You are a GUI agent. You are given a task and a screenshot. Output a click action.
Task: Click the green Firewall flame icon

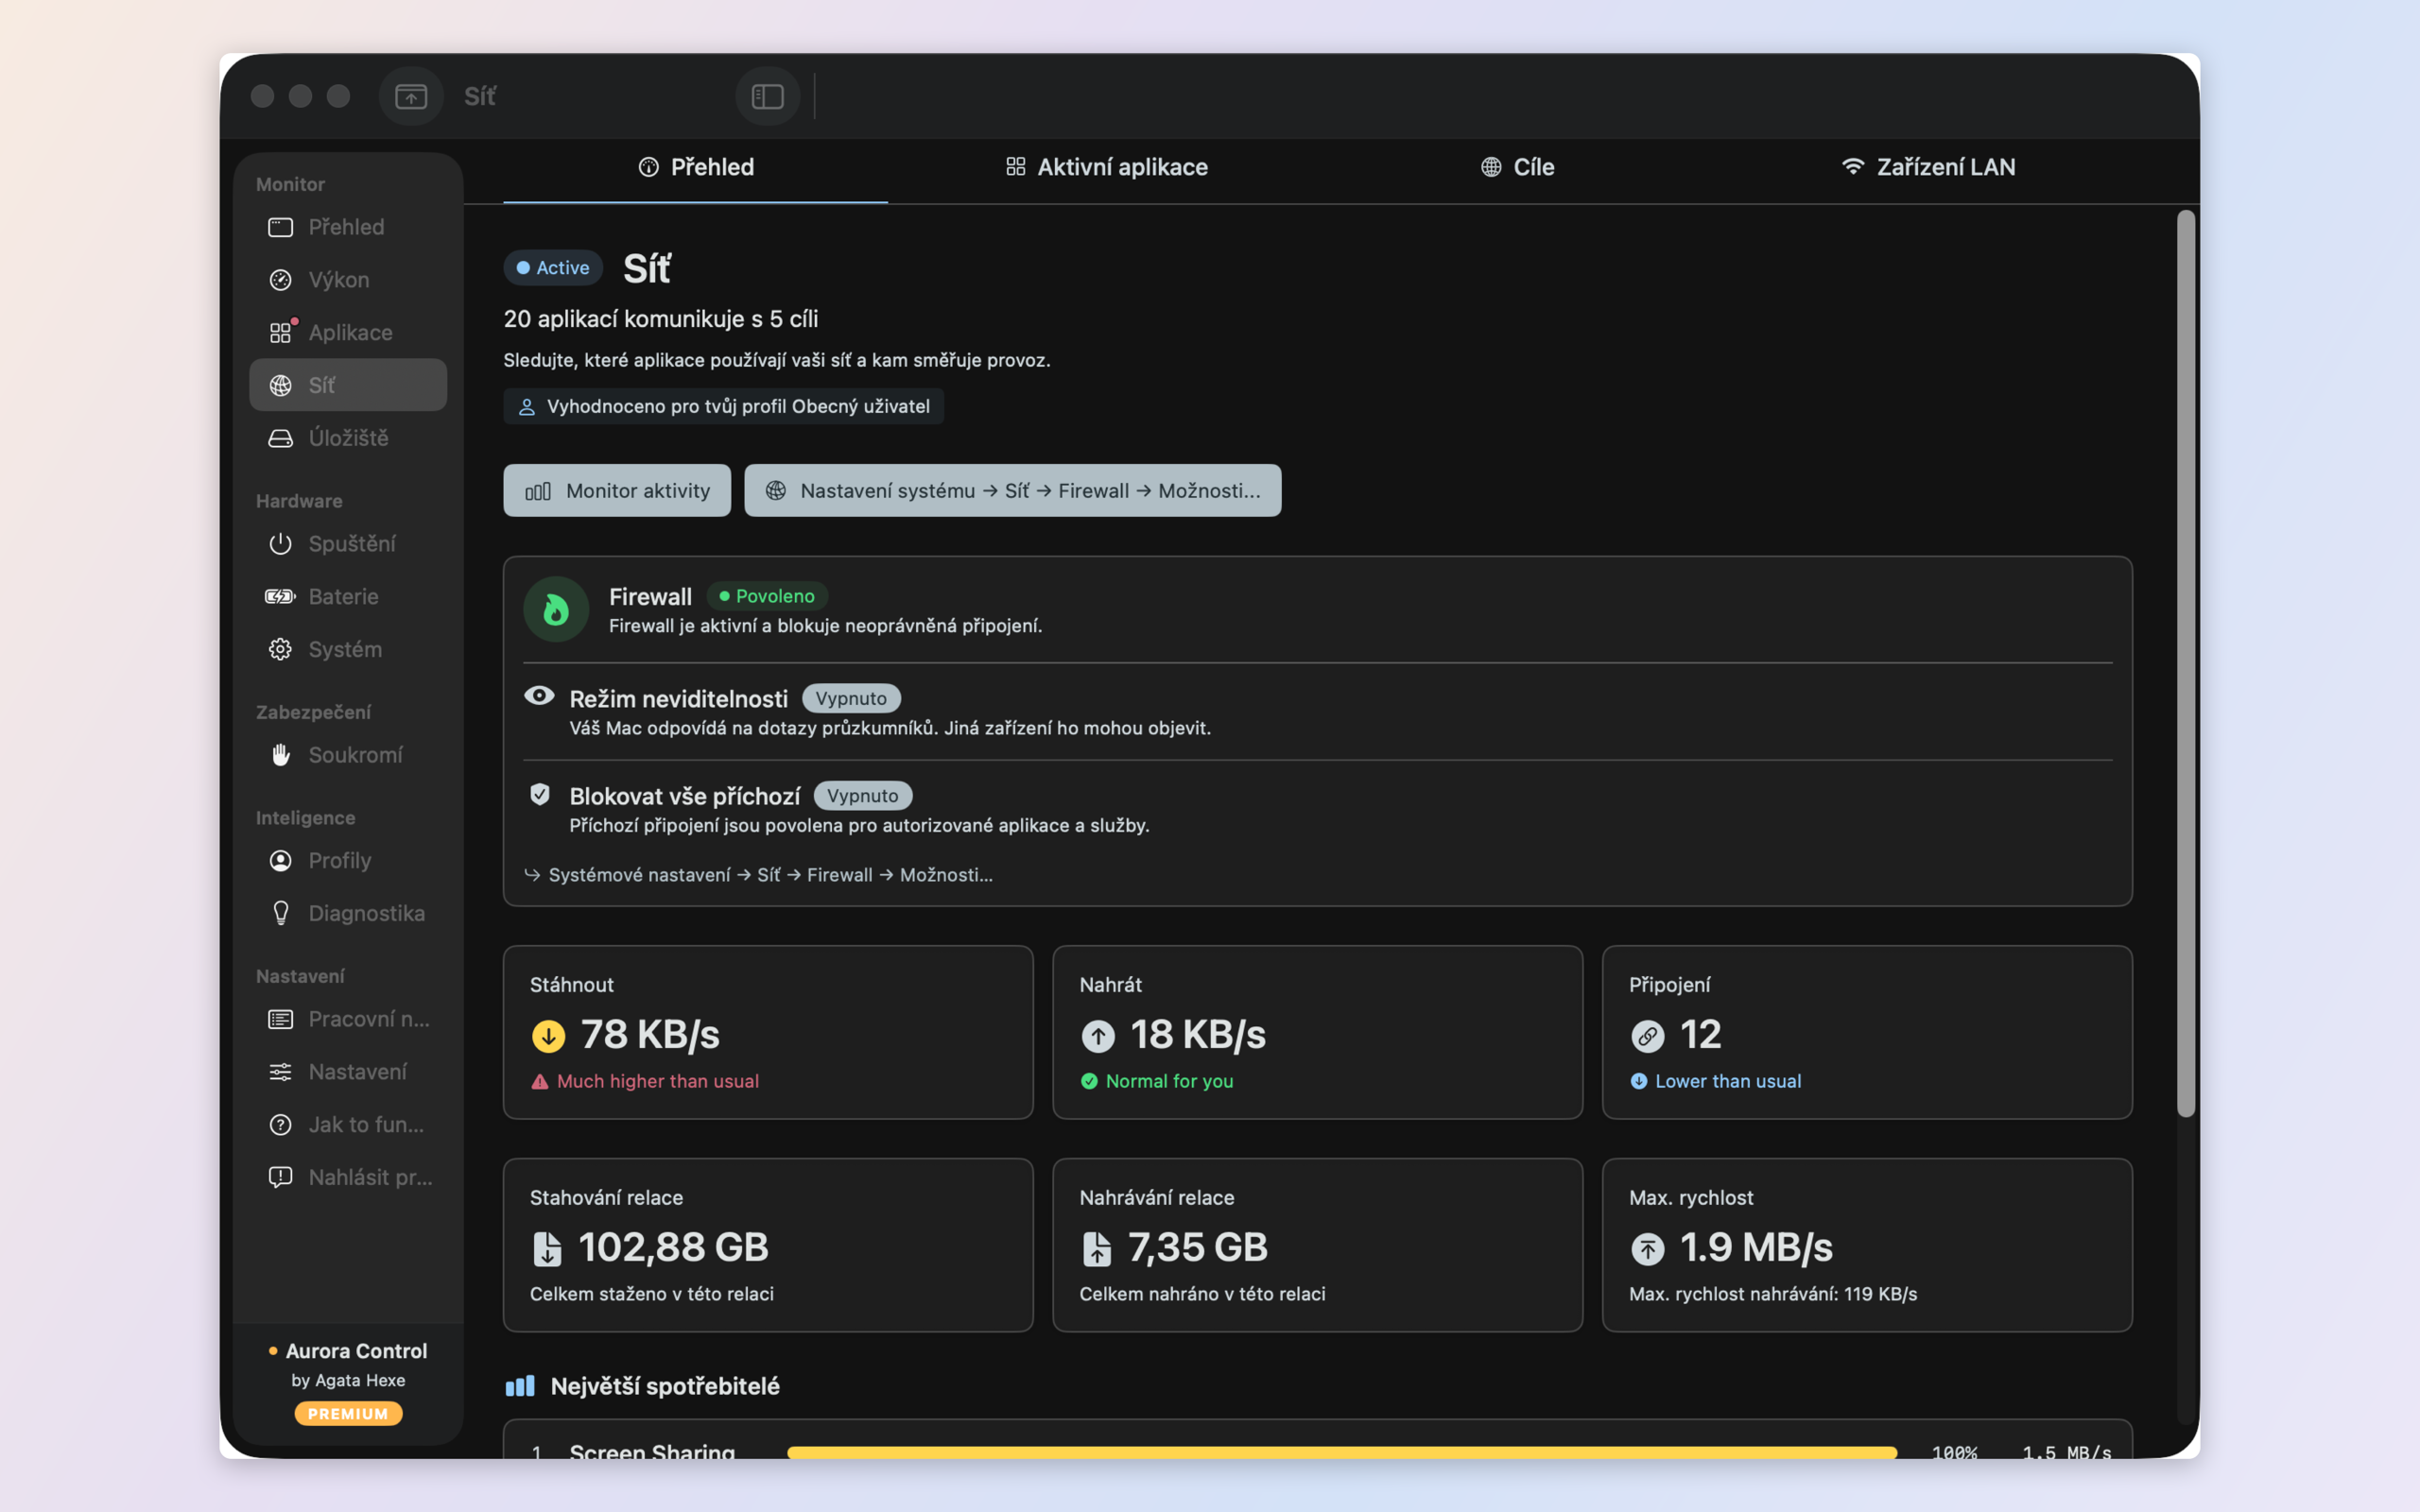556,609
